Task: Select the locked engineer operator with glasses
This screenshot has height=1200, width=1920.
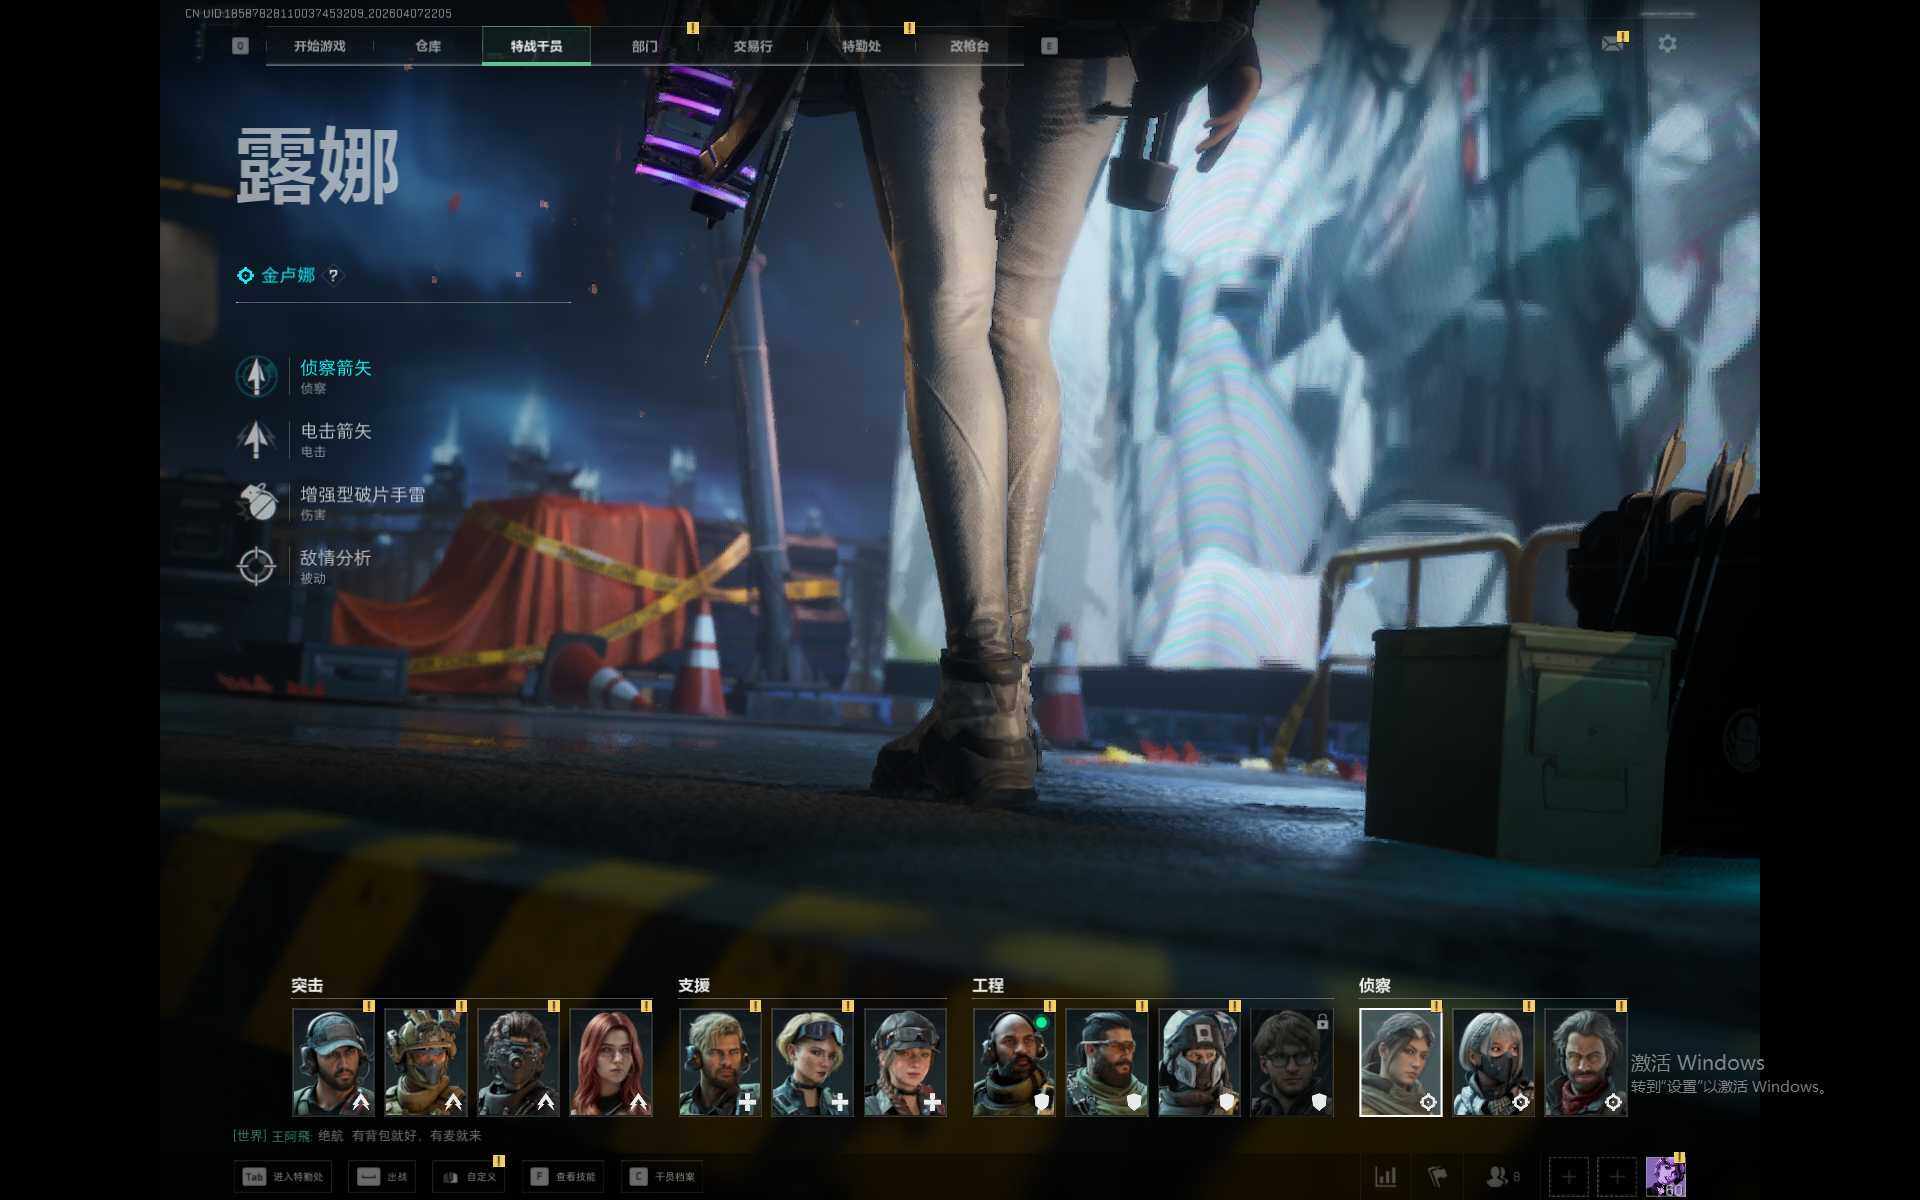Action: pyautogui.click(x=1291, y=1062)
